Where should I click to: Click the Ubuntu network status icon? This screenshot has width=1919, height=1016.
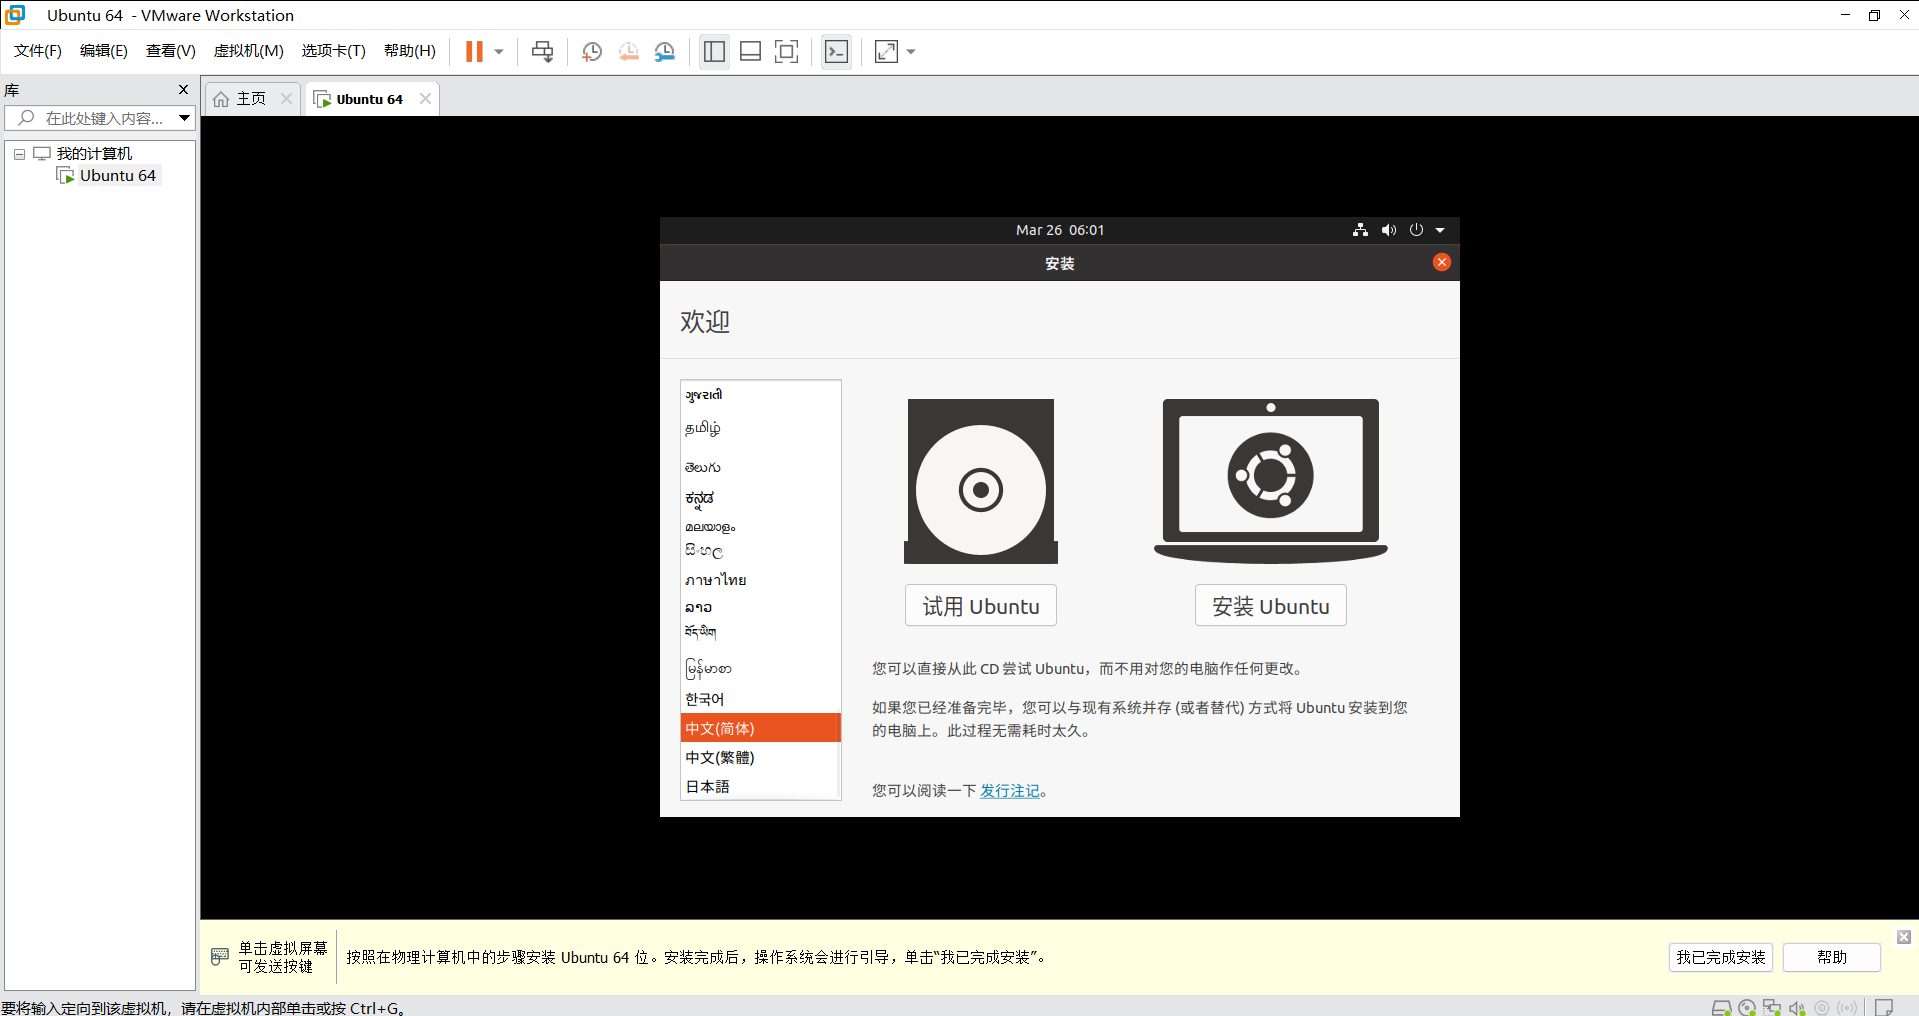[1360, 230]
